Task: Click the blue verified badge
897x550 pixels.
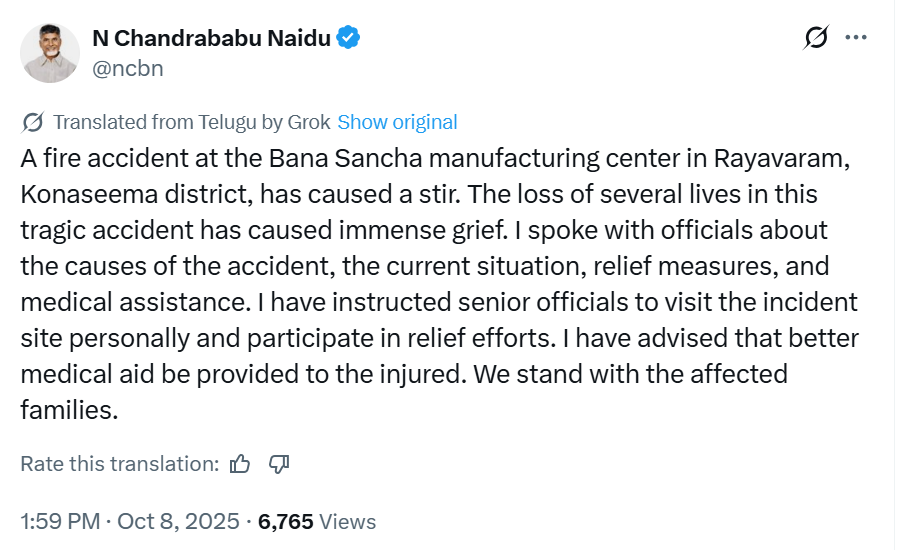Action: pyautogui.click(x=348, y=38)
